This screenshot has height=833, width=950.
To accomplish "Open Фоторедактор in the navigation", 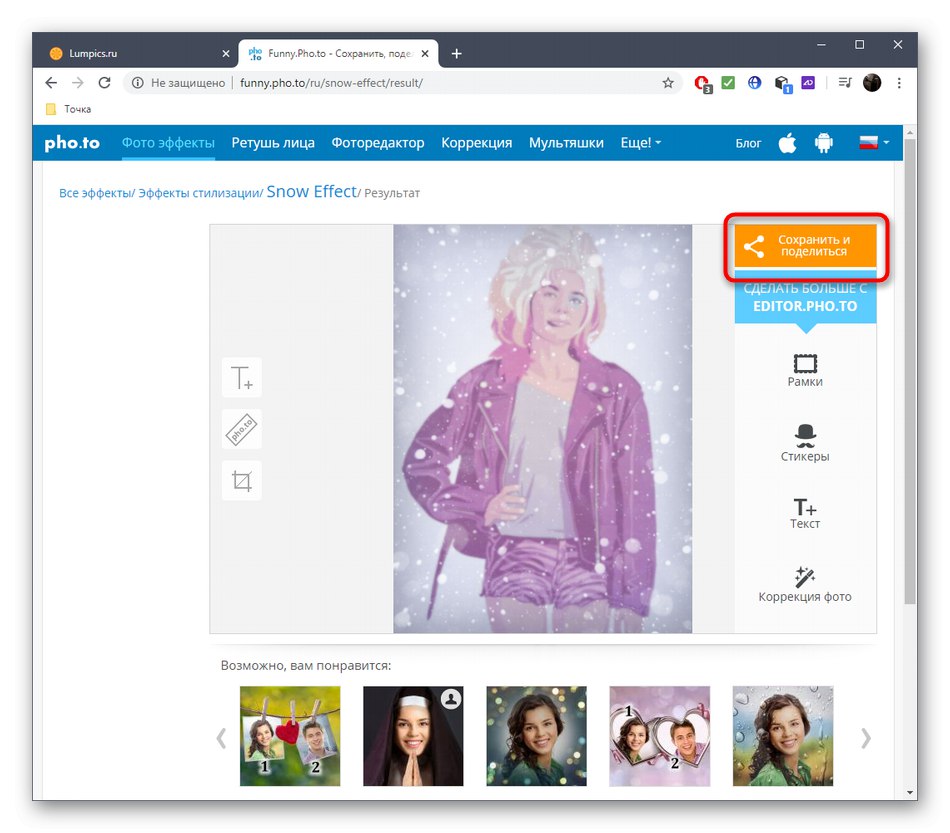I will [377, 143].
